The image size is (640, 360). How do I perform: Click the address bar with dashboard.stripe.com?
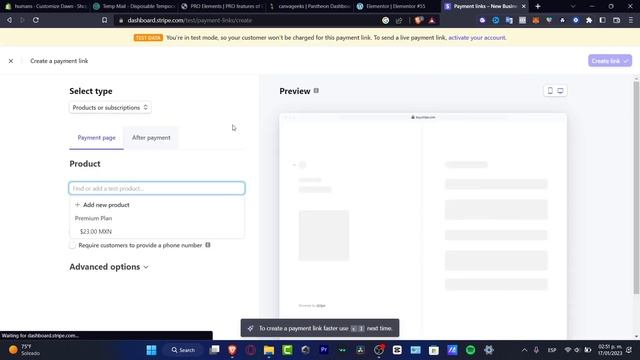coord(189,20)
